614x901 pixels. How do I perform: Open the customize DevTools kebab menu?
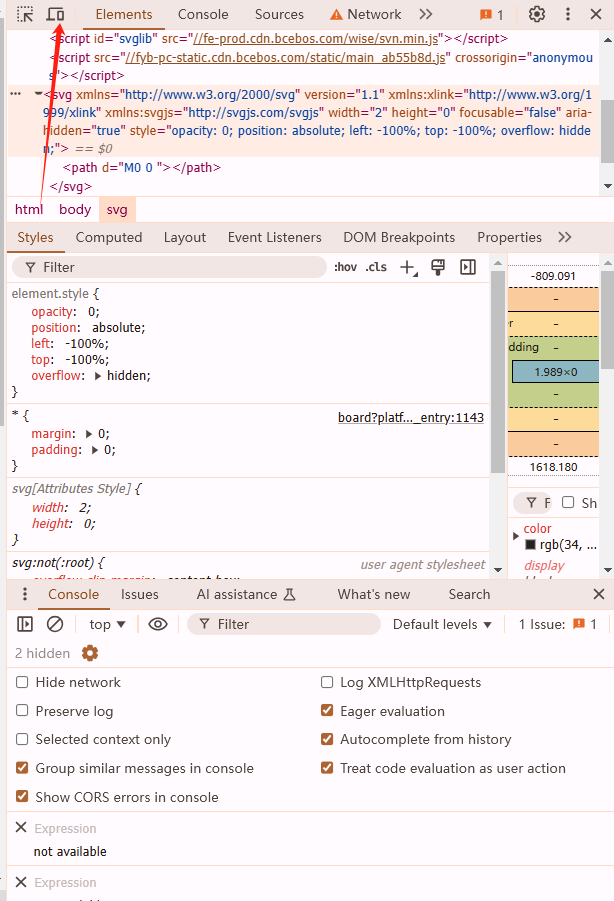pos(567,14)
